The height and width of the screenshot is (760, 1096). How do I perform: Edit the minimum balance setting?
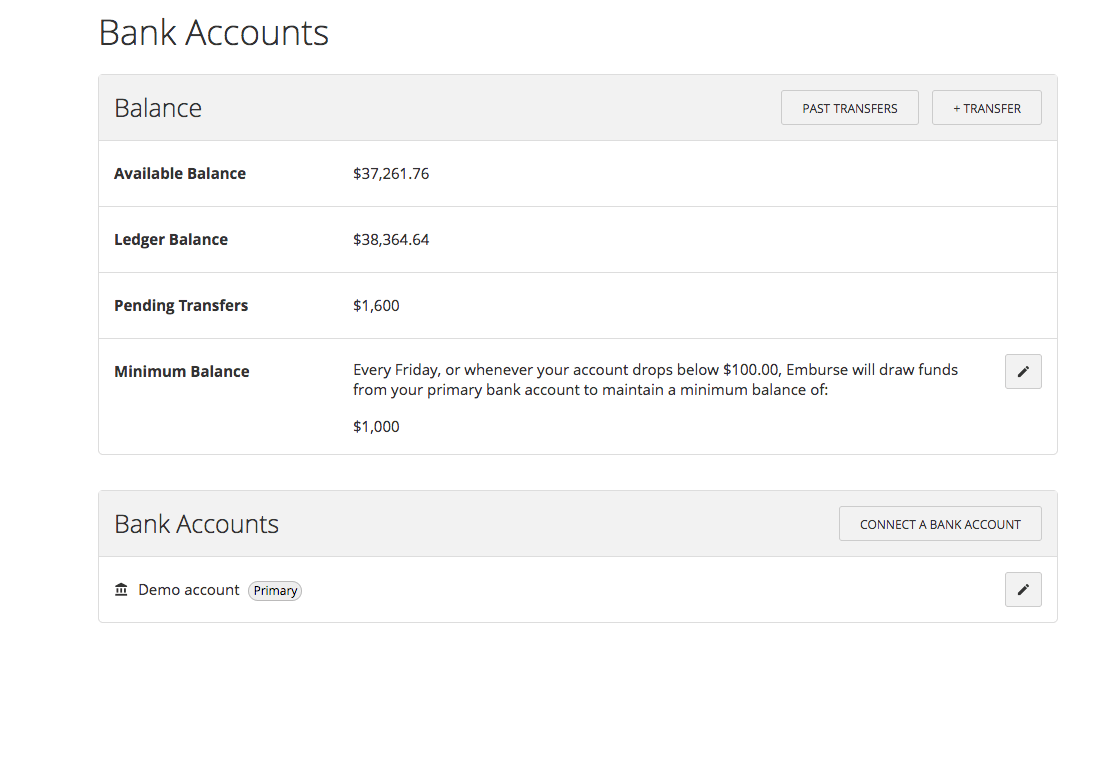(x=1022, y=371)
